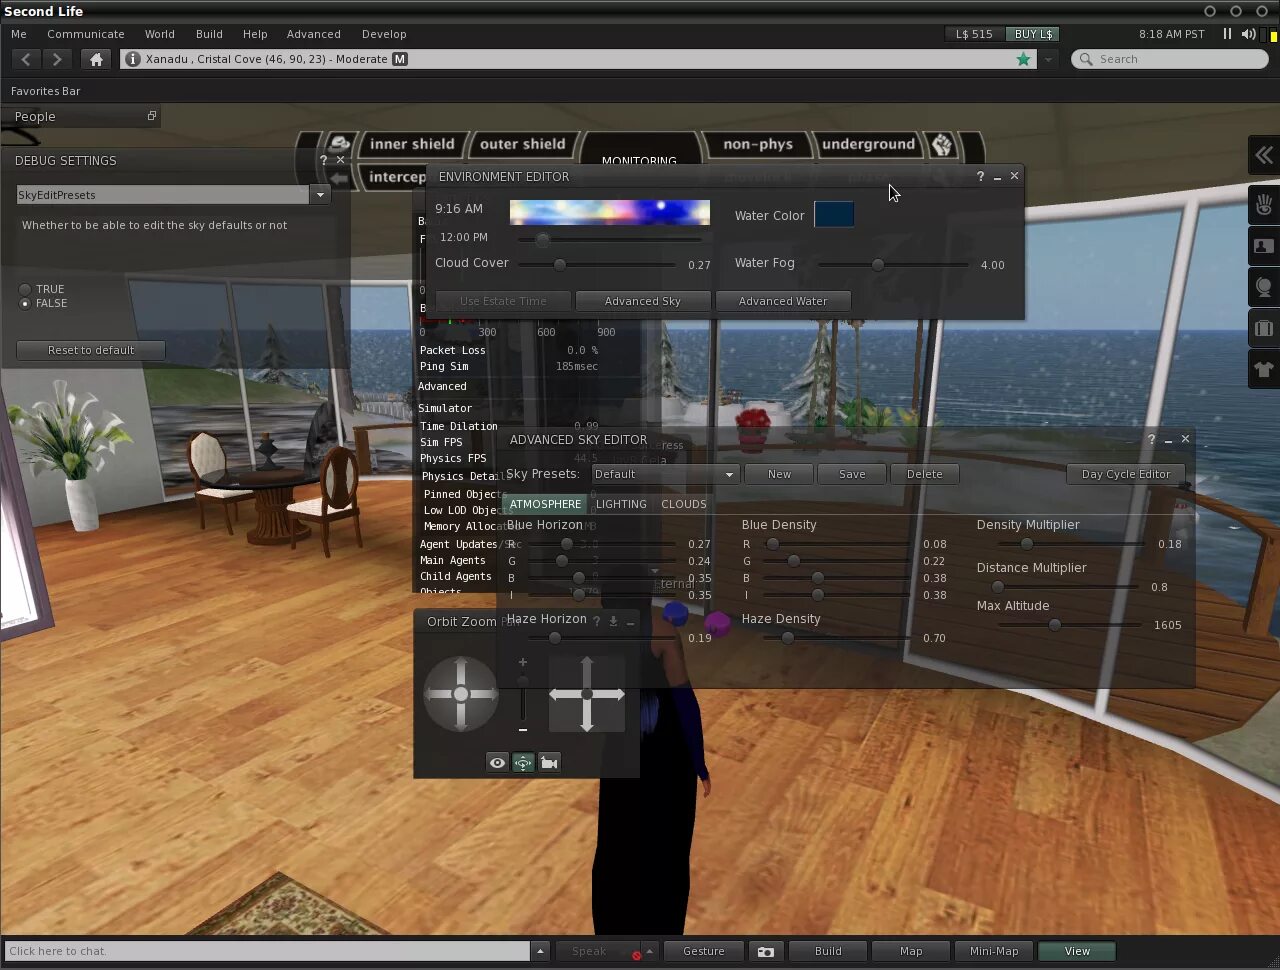
Task: Open the World menu
Action: pos(160,34)
